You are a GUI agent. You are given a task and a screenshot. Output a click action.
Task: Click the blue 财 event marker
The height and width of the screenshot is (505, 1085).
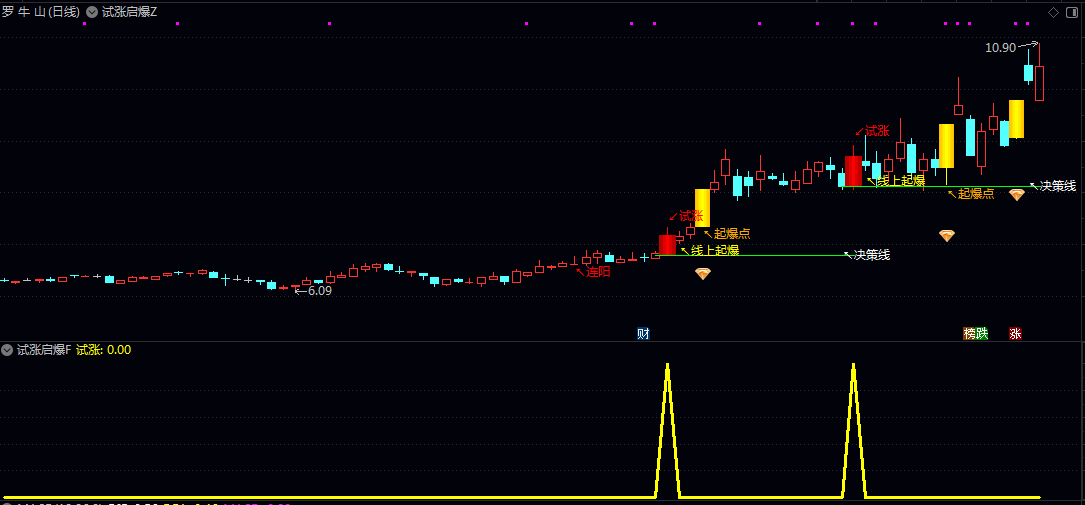tap(644, 333)
